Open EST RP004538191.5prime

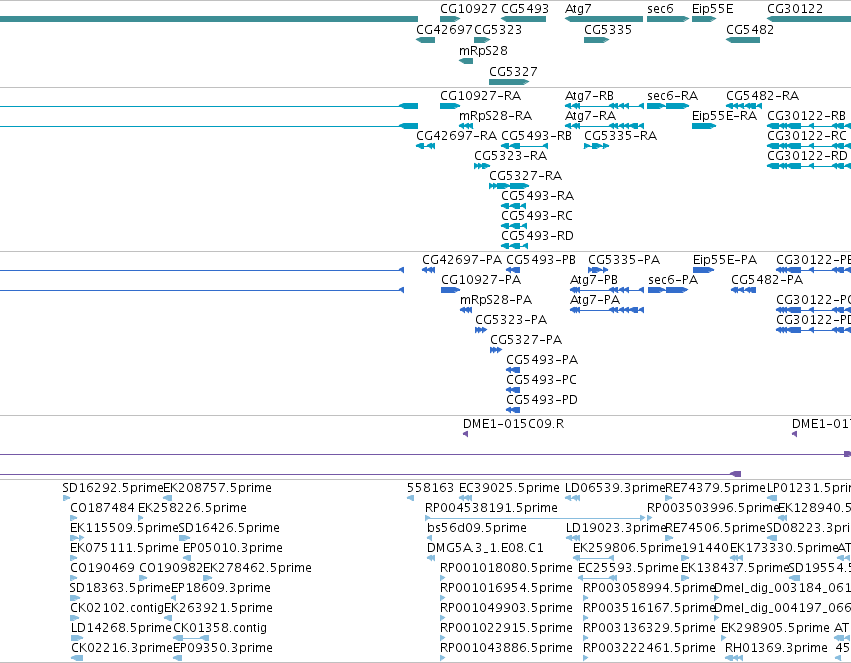click(x=491, y=508)
